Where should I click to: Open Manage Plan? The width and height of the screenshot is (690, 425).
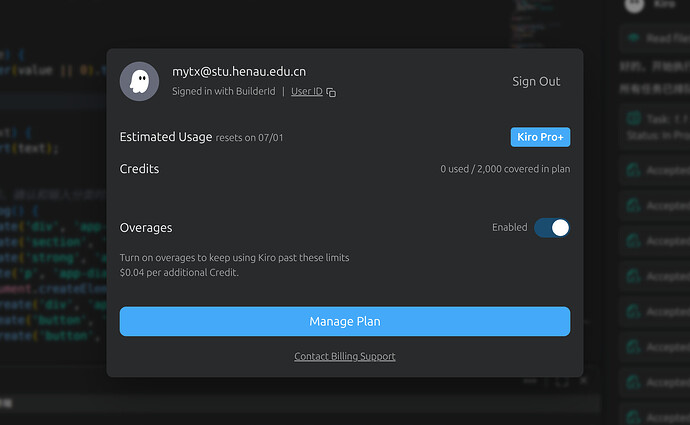tap(345, 321)
